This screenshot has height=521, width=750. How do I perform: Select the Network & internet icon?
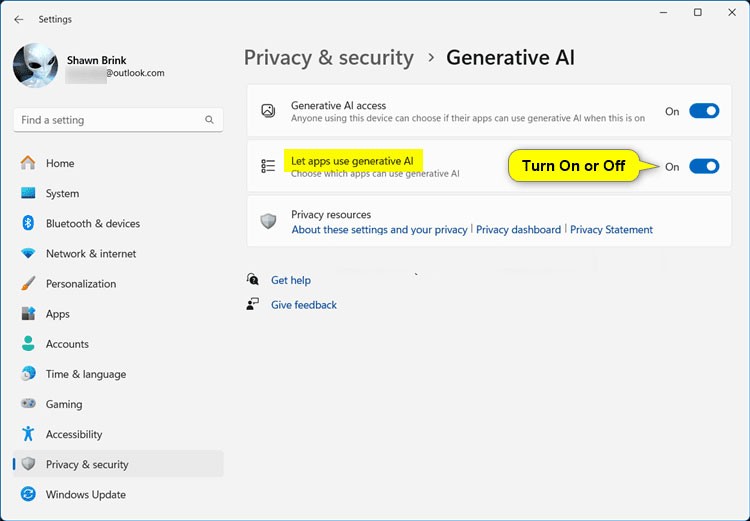pos(28,254)
